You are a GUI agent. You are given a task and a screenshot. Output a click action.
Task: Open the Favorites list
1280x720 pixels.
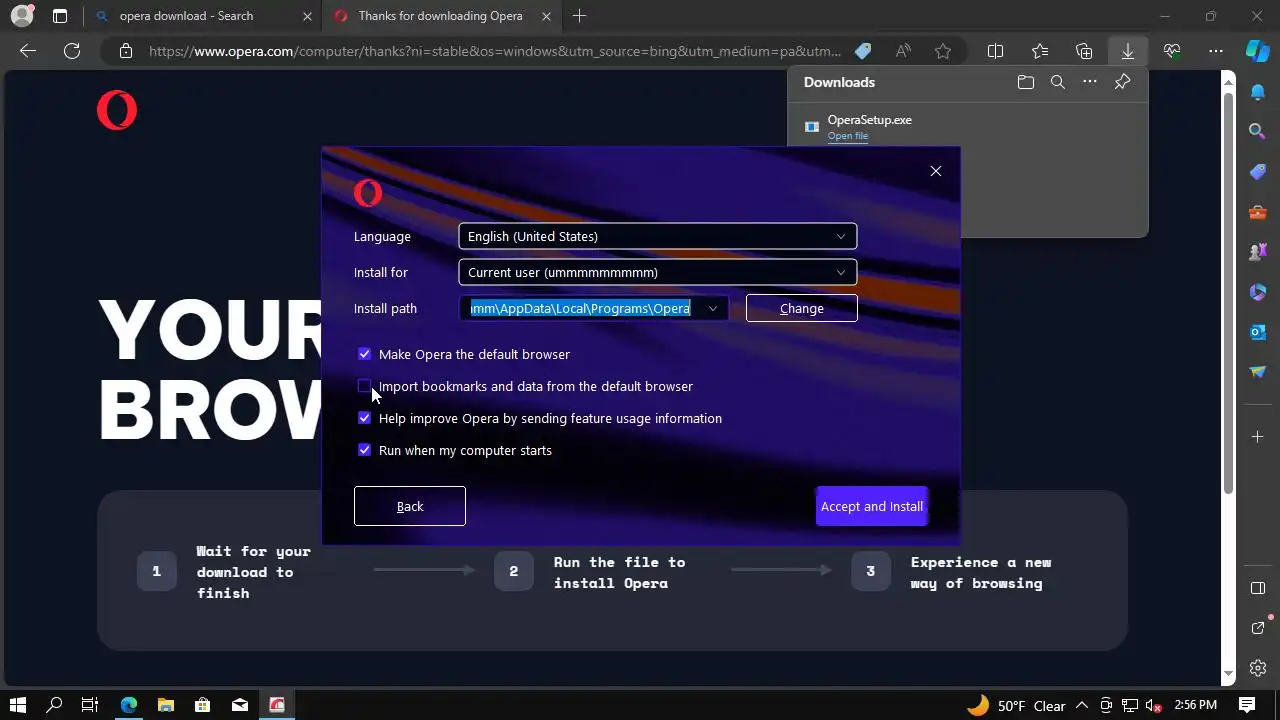coord(1040,51)
